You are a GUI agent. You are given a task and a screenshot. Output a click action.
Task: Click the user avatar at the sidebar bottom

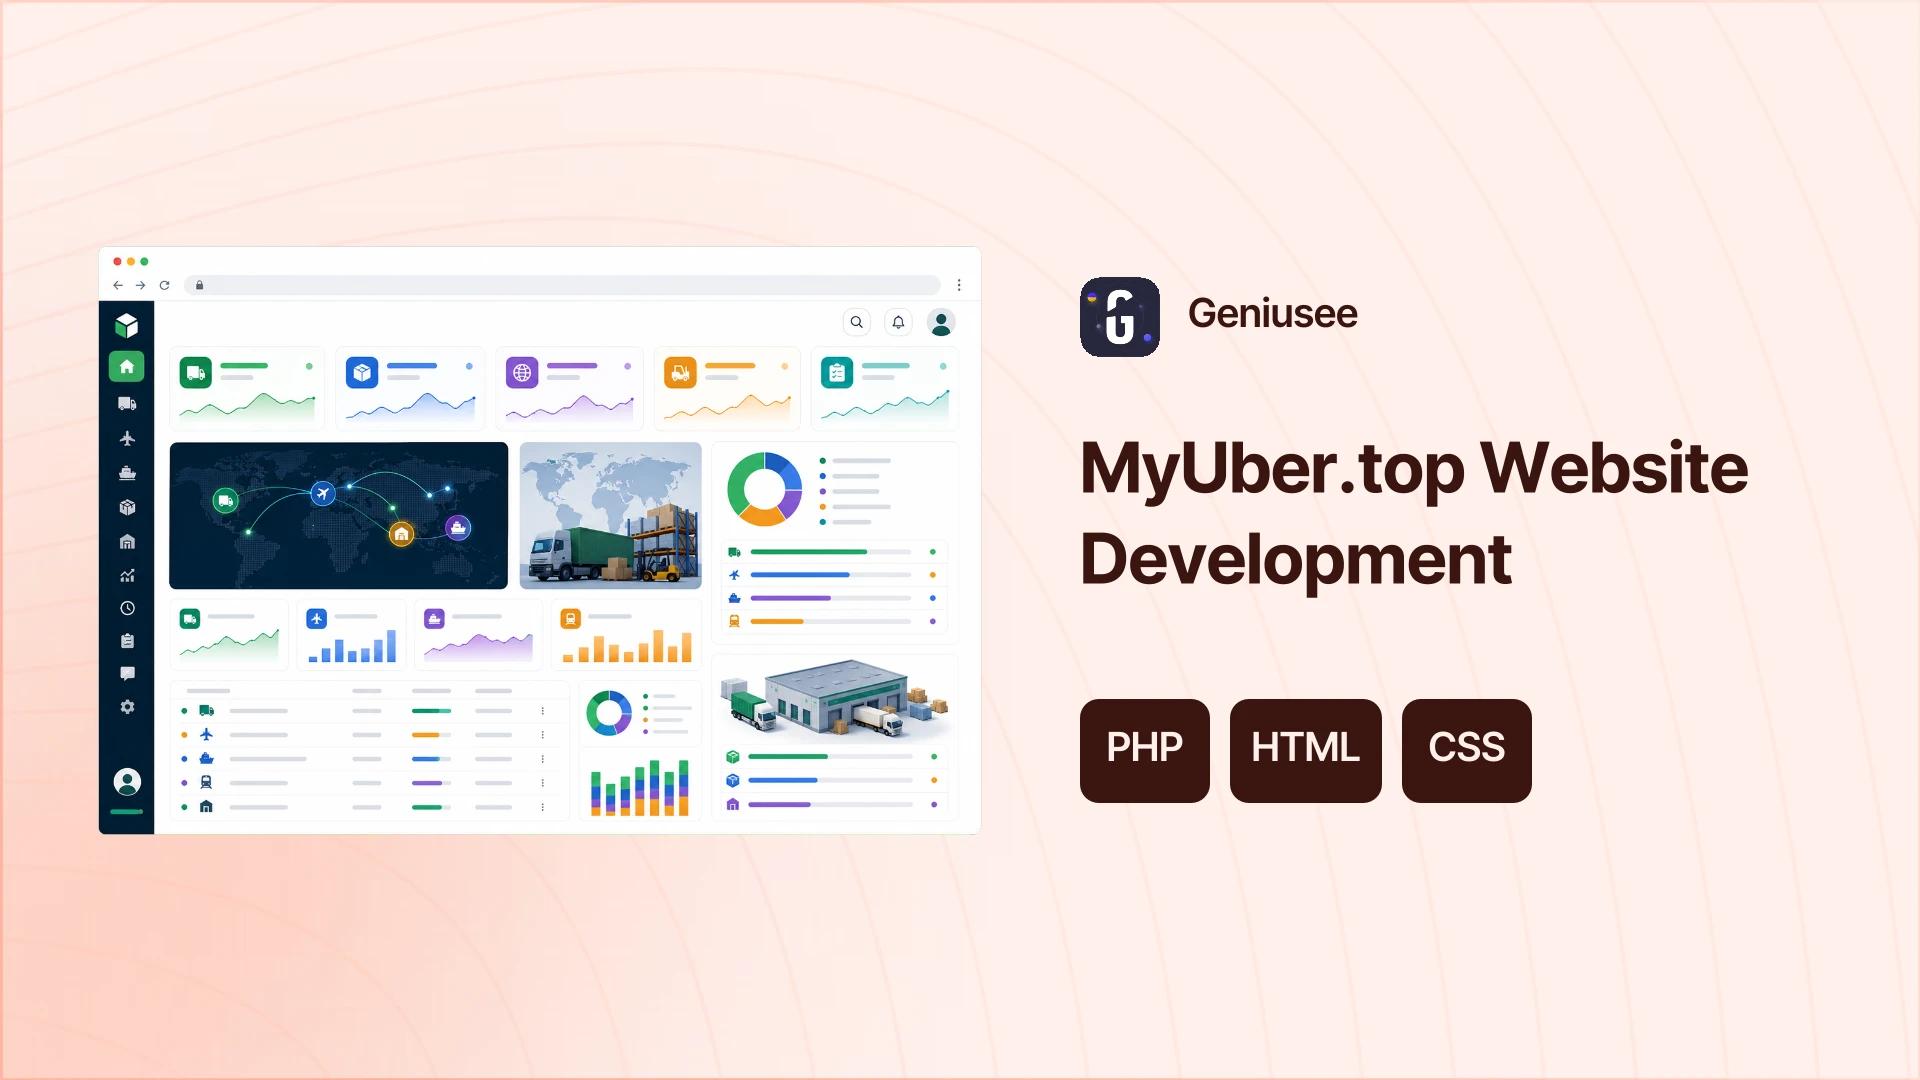pyautogui.click(x=127, y=781)
